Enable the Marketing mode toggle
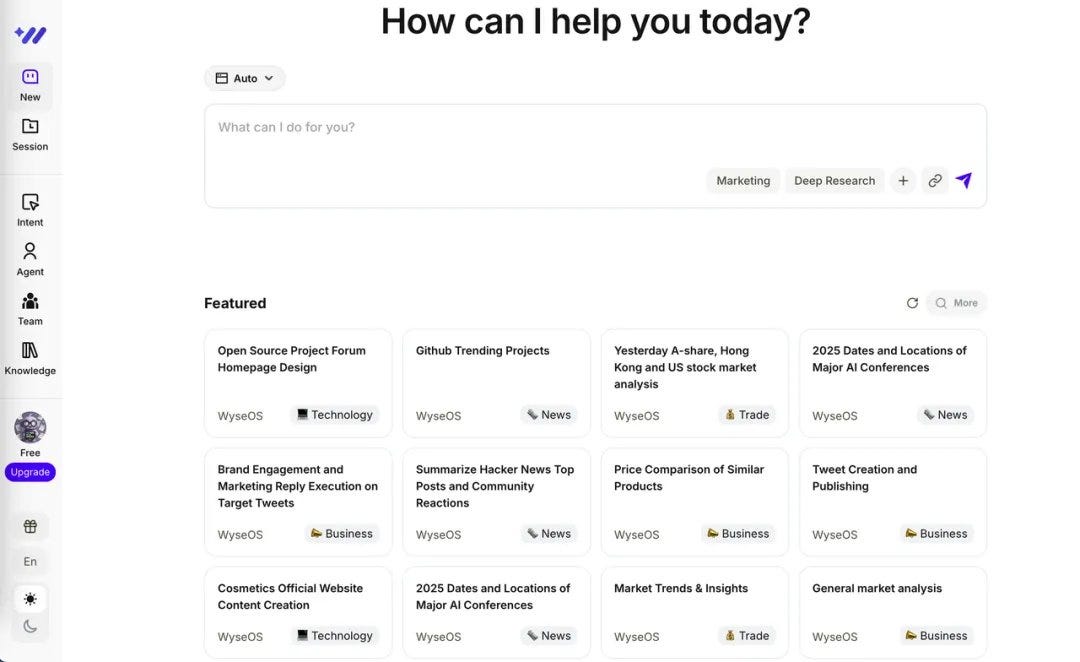Image resolution: width=1080 pixels, height=662 pixels. pos(743,180)
